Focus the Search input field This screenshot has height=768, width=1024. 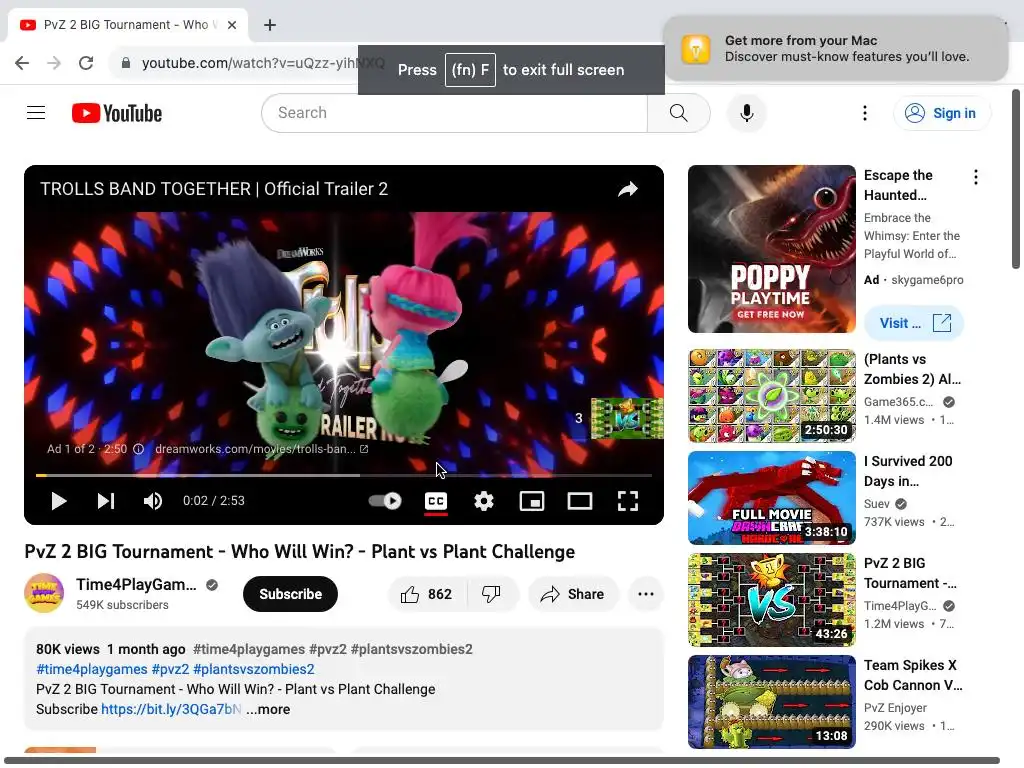(x=455, y=113)
